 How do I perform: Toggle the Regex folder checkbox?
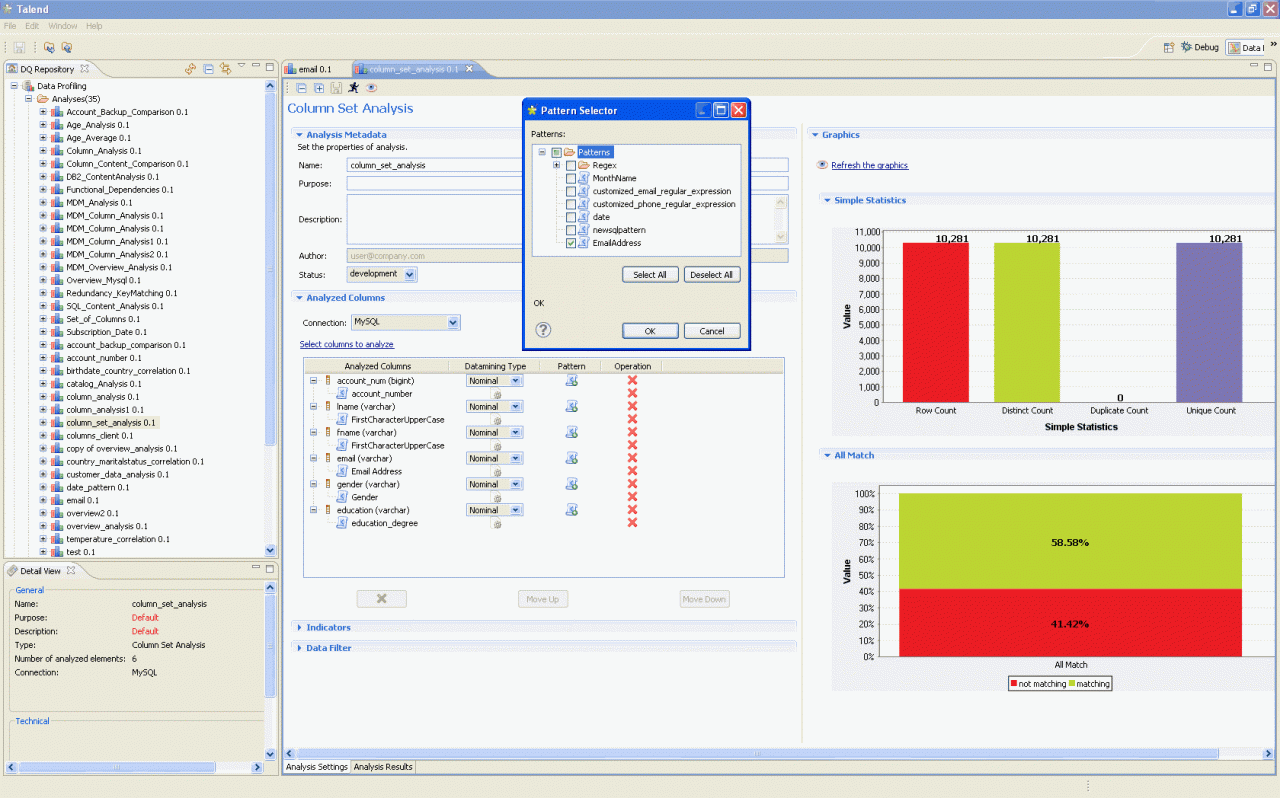coord(571,165)
